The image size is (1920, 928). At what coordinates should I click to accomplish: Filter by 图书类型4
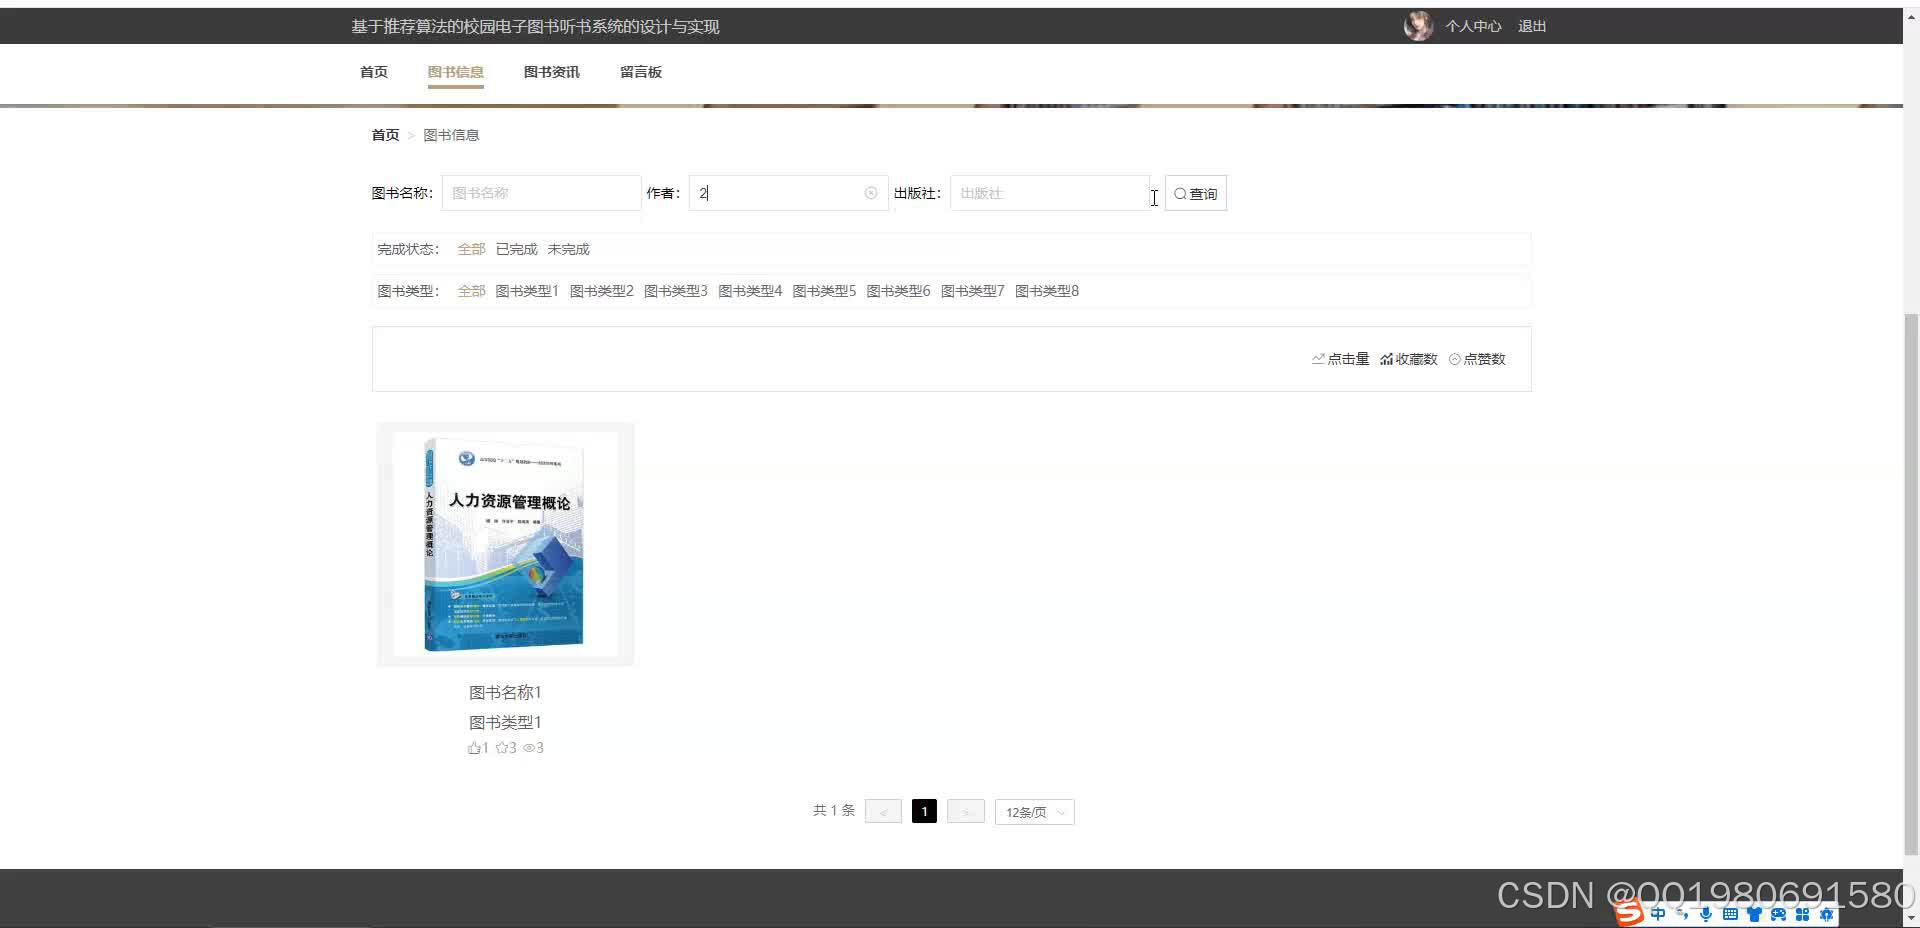click(x=750, y=291)
